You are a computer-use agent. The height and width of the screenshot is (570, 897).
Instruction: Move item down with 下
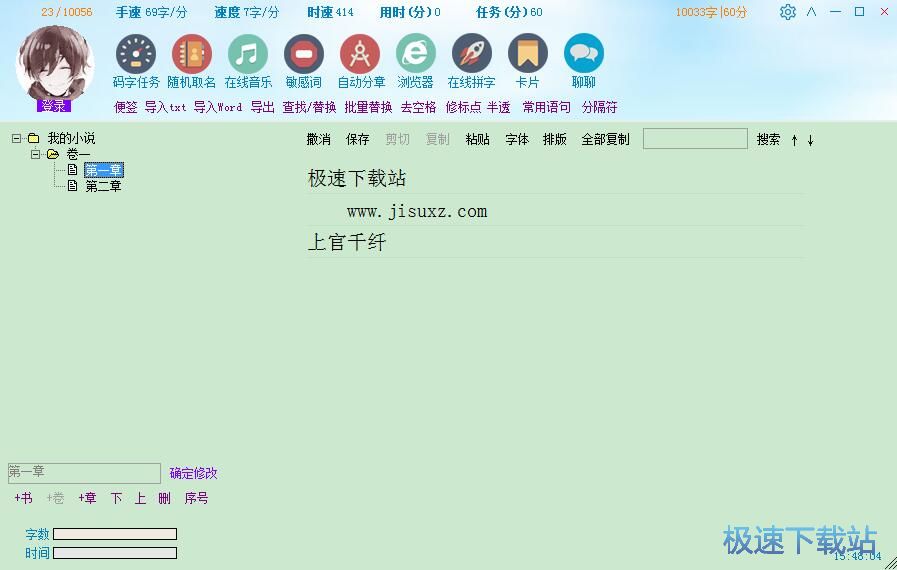(116, 498)
